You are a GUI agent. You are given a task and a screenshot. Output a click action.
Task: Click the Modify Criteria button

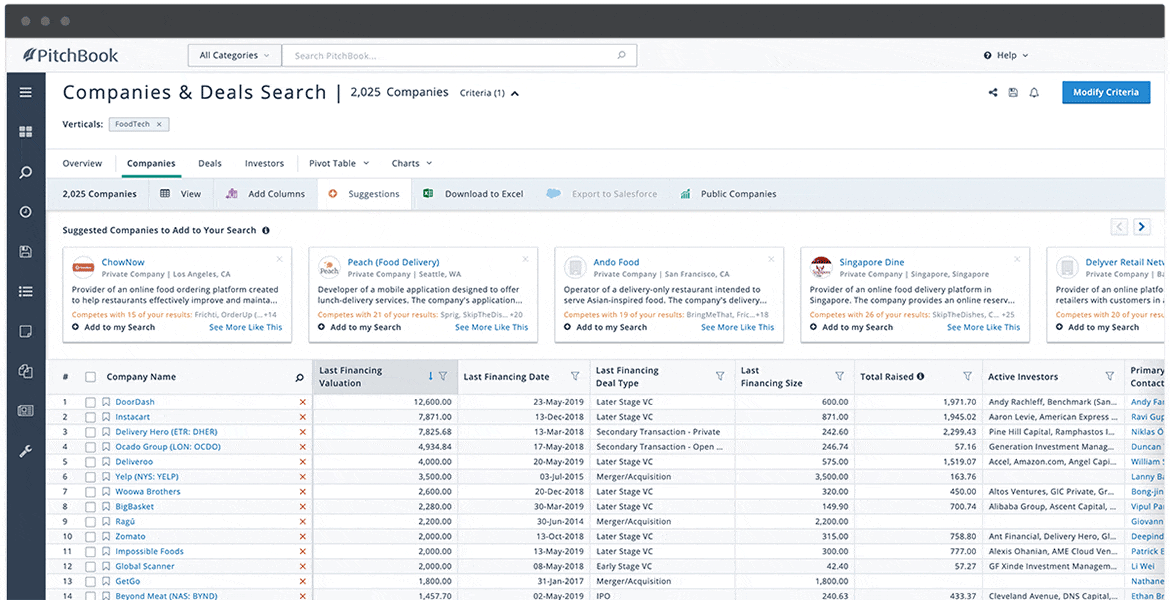click(x=1105, y=92)
